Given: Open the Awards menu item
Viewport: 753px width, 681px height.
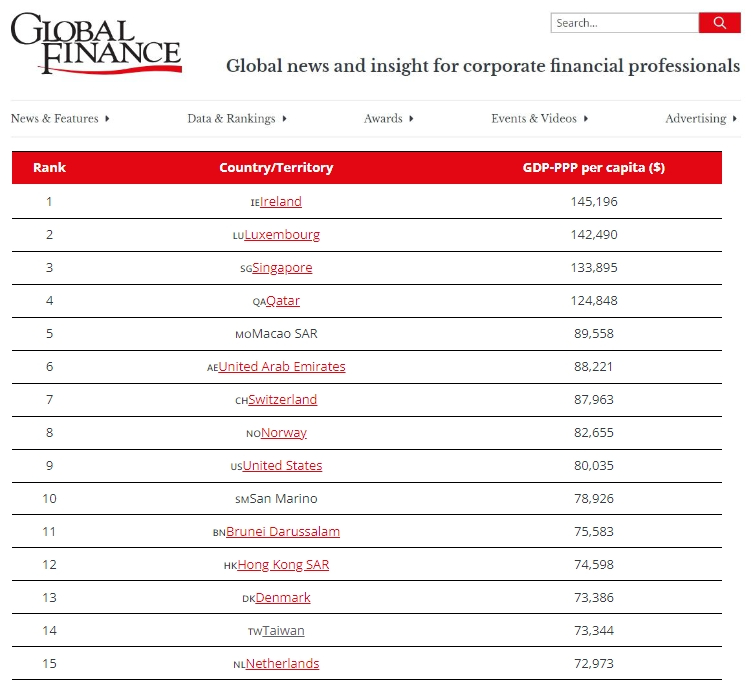Looking at the screenshot, I should [383, 119].
